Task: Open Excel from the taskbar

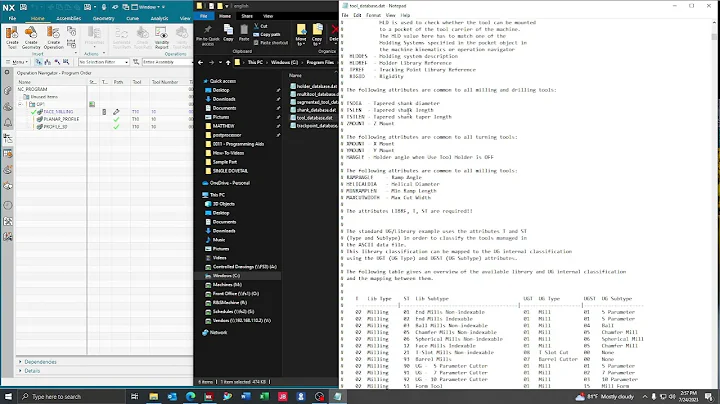Action: tap(264, 396)
